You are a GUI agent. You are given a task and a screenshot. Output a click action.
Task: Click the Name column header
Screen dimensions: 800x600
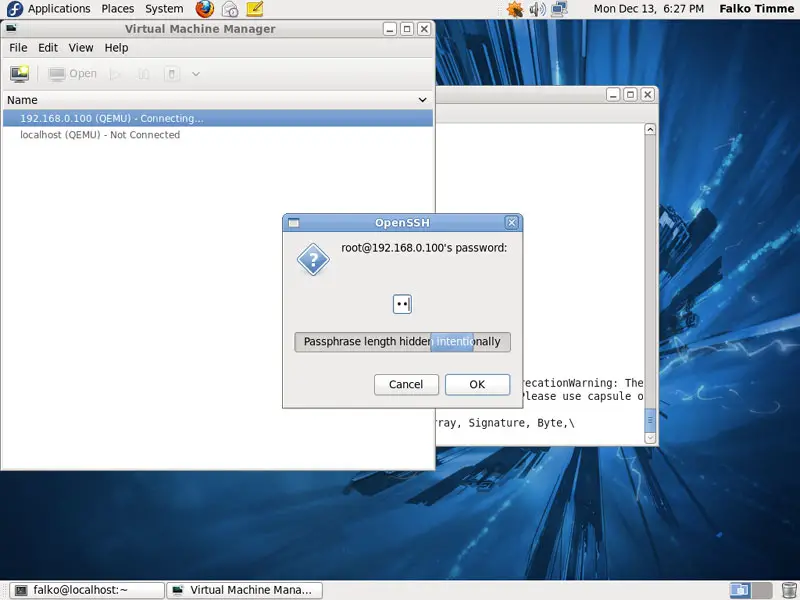(x=218, y=100)
